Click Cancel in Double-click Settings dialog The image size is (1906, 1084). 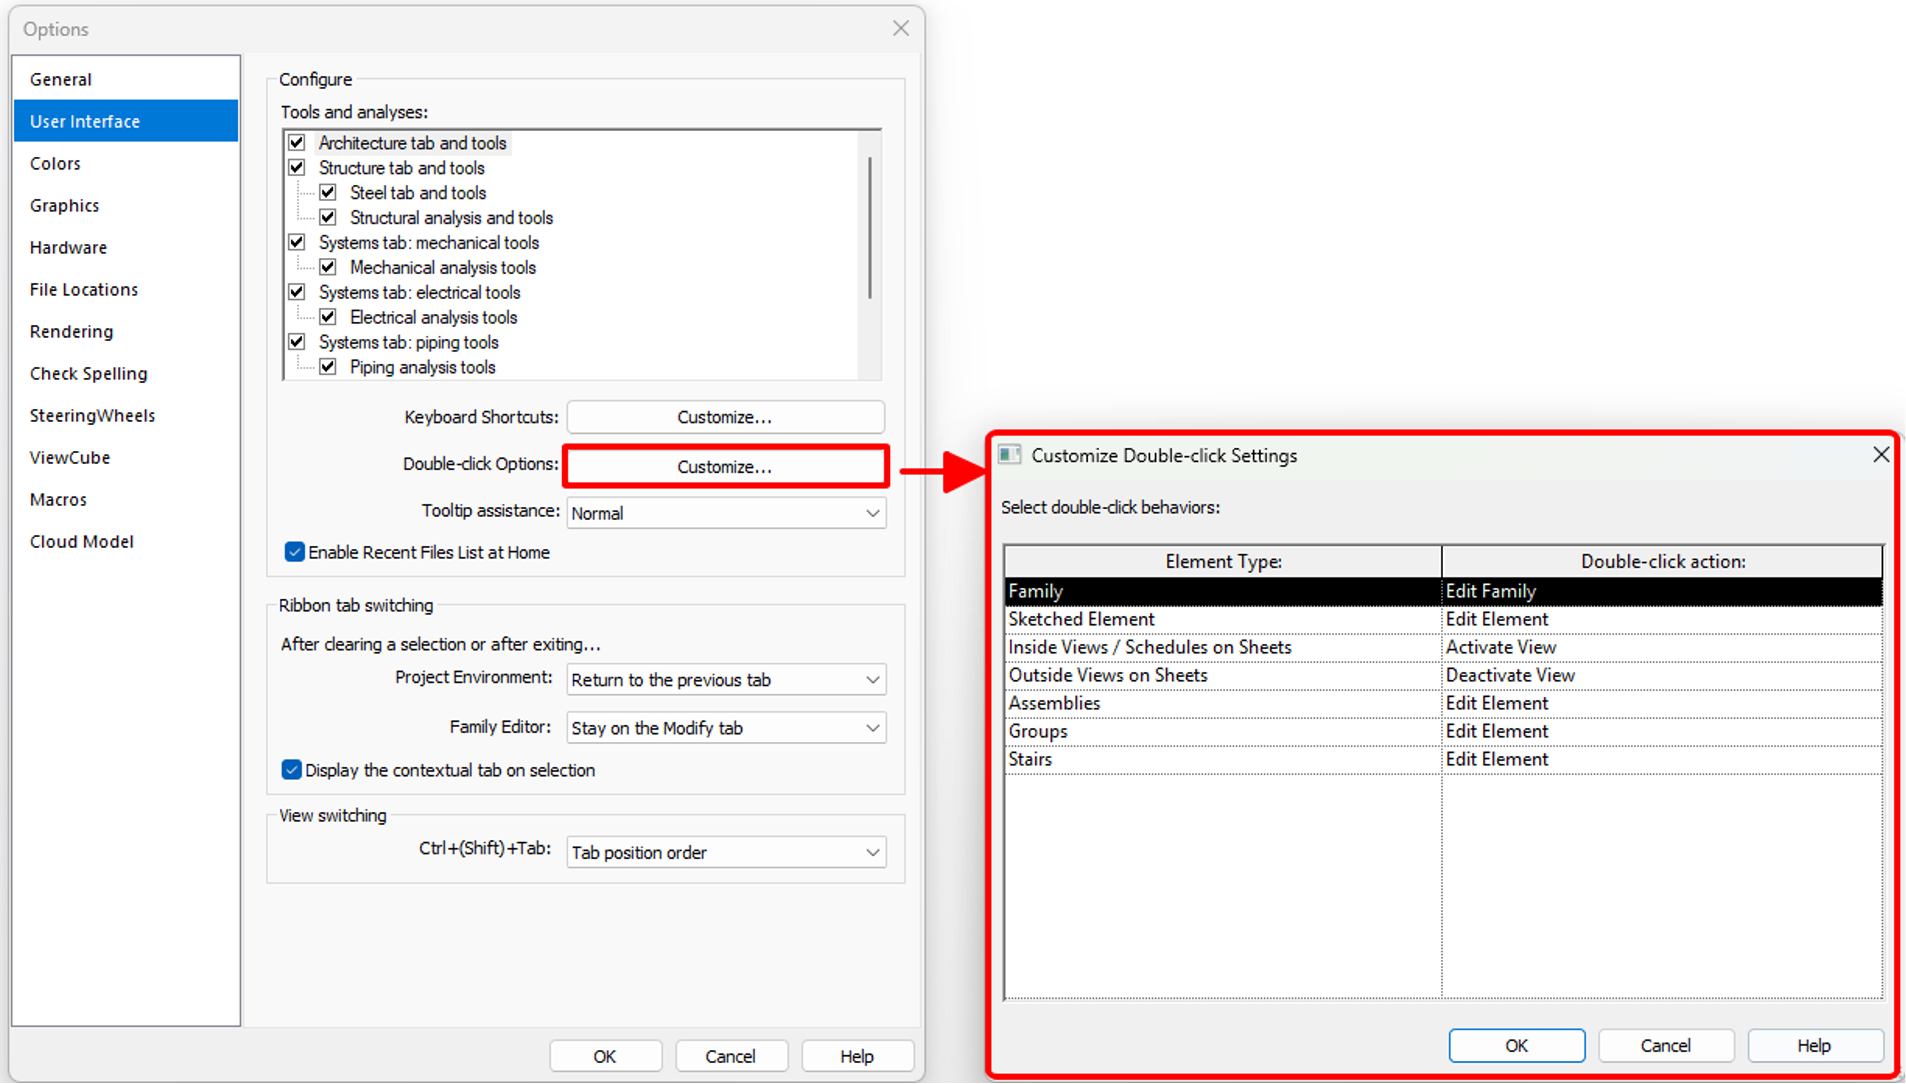[x=1666, y=1045]
